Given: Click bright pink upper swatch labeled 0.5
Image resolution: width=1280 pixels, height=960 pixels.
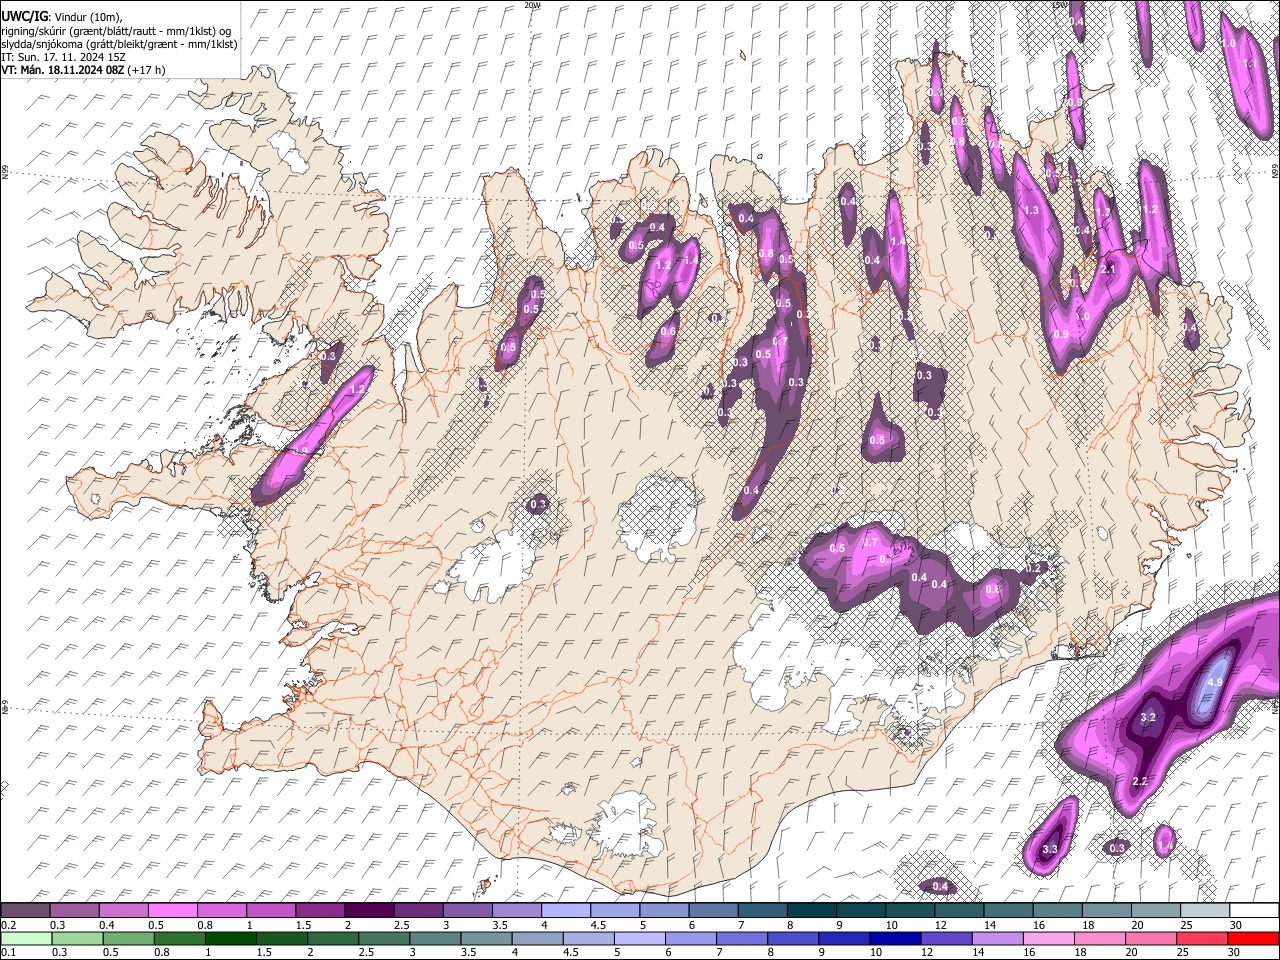Looking at the screenshot, I should coord(172,910).
